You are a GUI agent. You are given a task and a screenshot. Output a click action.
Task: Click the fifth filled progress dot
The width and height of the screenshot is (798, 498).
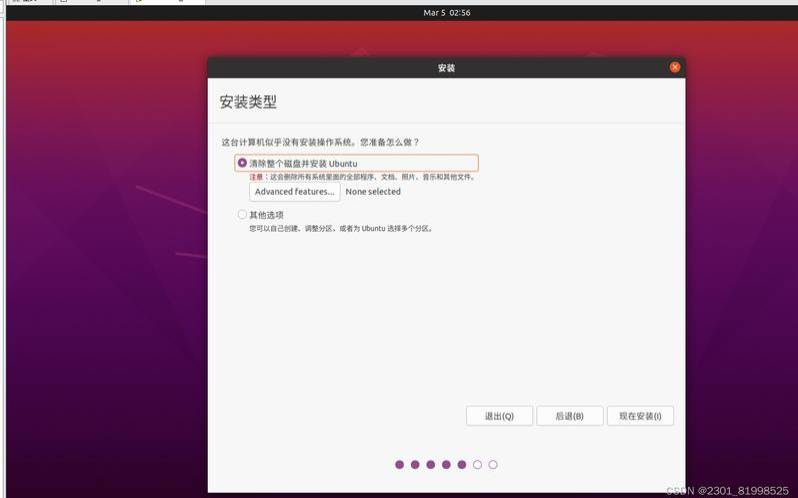tap(462, 464)
